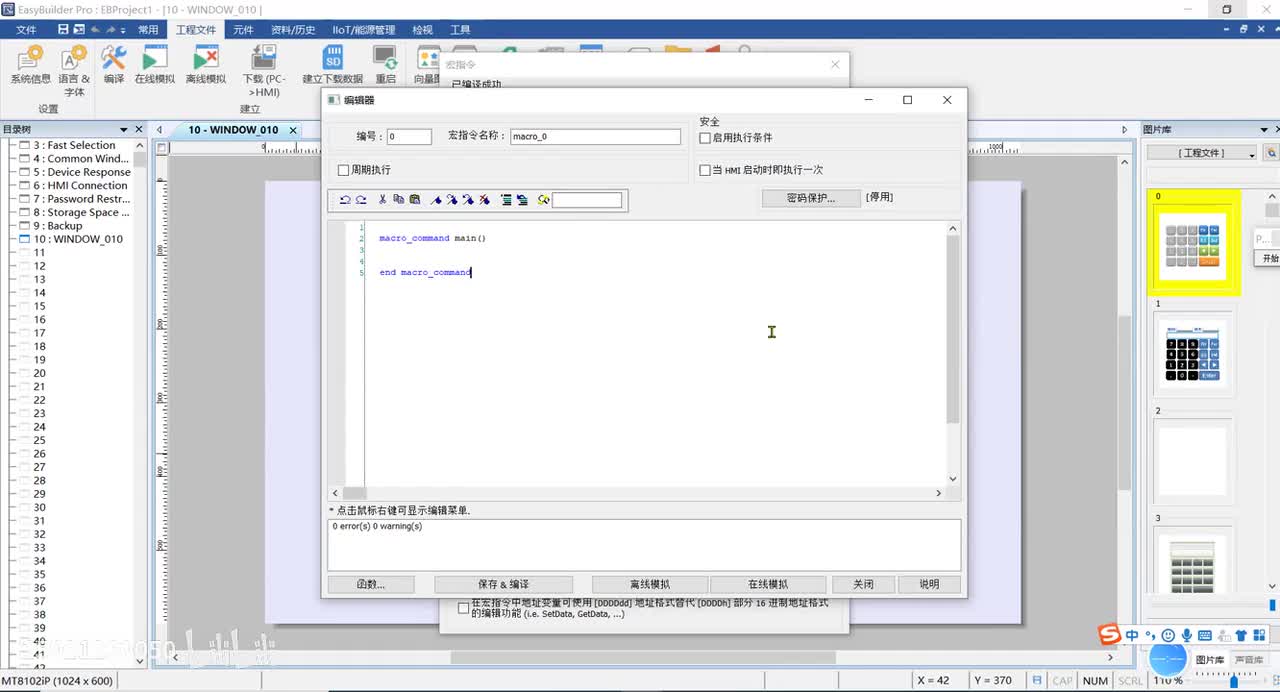This screenshot has width=1280, height=692.
Task: Click the Redo icon in macro editor toolbar
Action: [361, 200]
